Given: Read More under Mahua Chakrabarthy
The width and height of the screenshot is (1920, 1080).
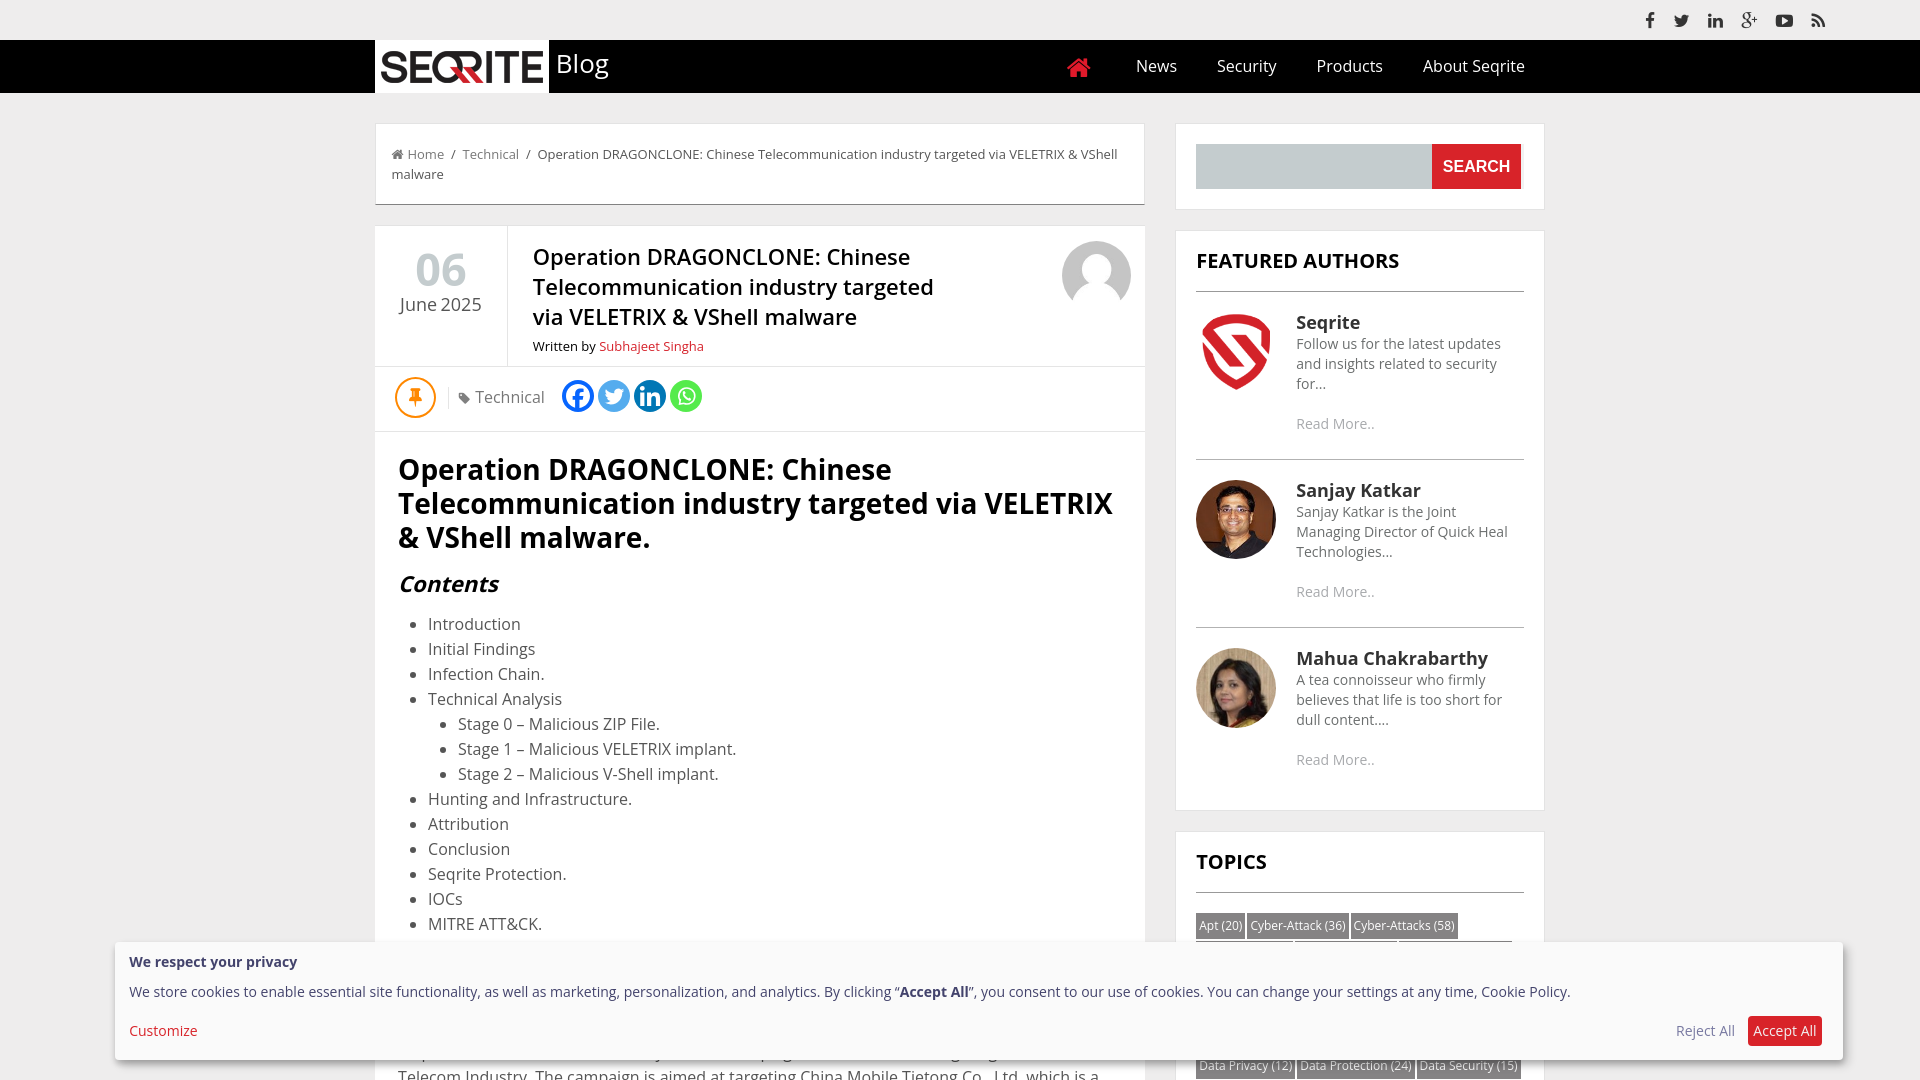Looking at the screenshot, I should coord(1335,760).
